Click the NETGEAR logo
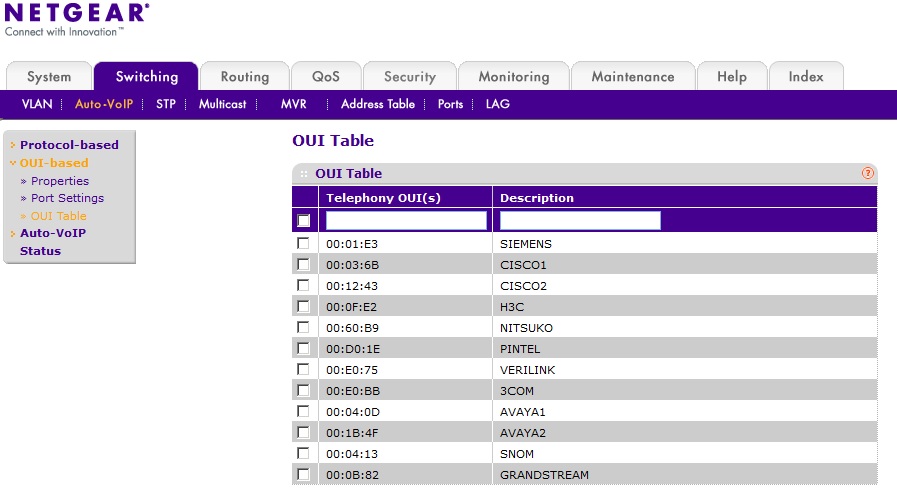 tap(77, 20)
